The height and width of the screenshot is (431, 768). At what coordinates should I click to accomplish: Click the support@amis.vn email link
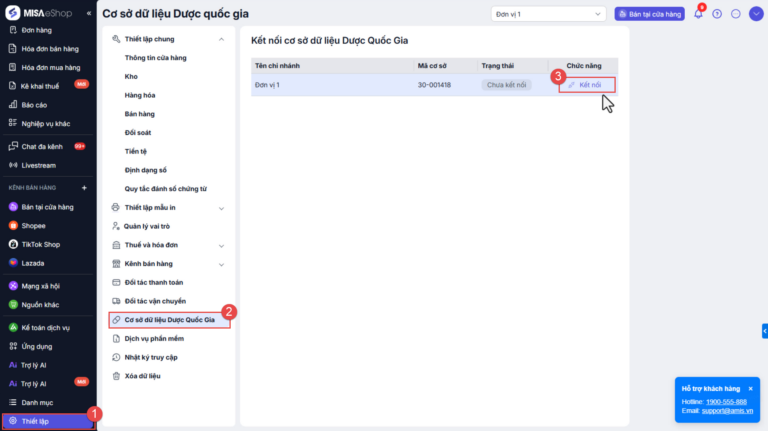pyautogui.click(x=727, y=411)
